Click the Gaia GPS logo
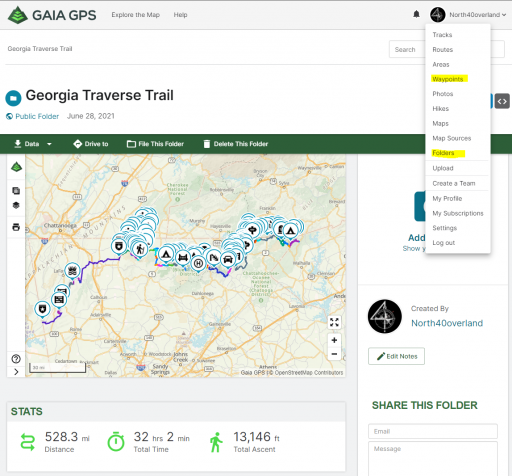This screenshot has width=512, height=476. point(52,15)
